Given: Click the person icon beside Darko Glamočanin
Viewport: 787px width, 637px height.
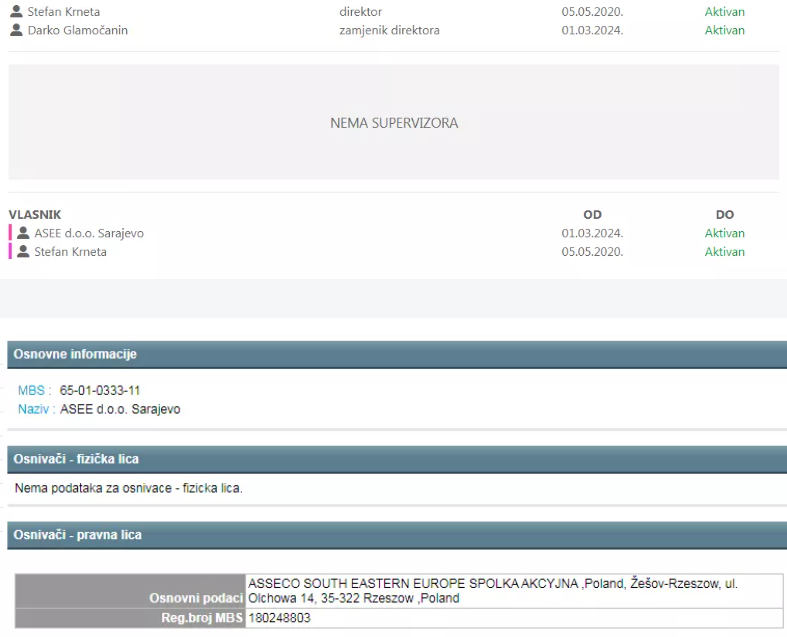Looking at the screenshot, I should click(16, 30).
